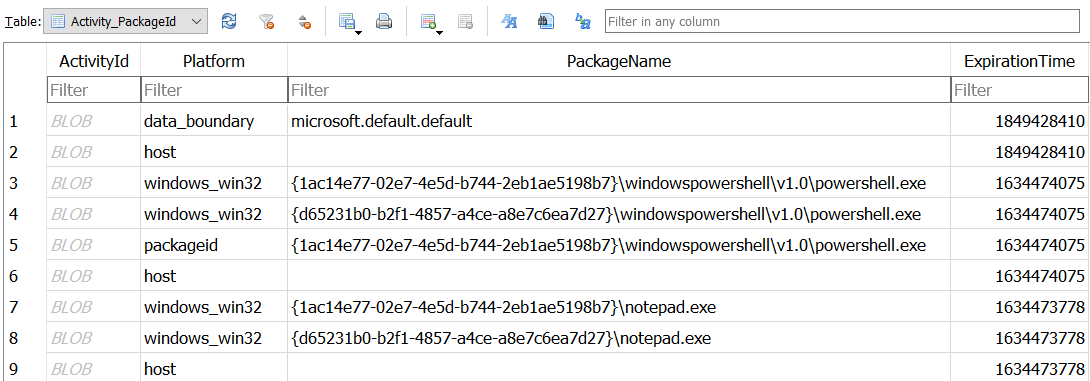The image size is (1090, 381).
Task: Select the 'microsoft.default.default' cell
Action: 619,122
